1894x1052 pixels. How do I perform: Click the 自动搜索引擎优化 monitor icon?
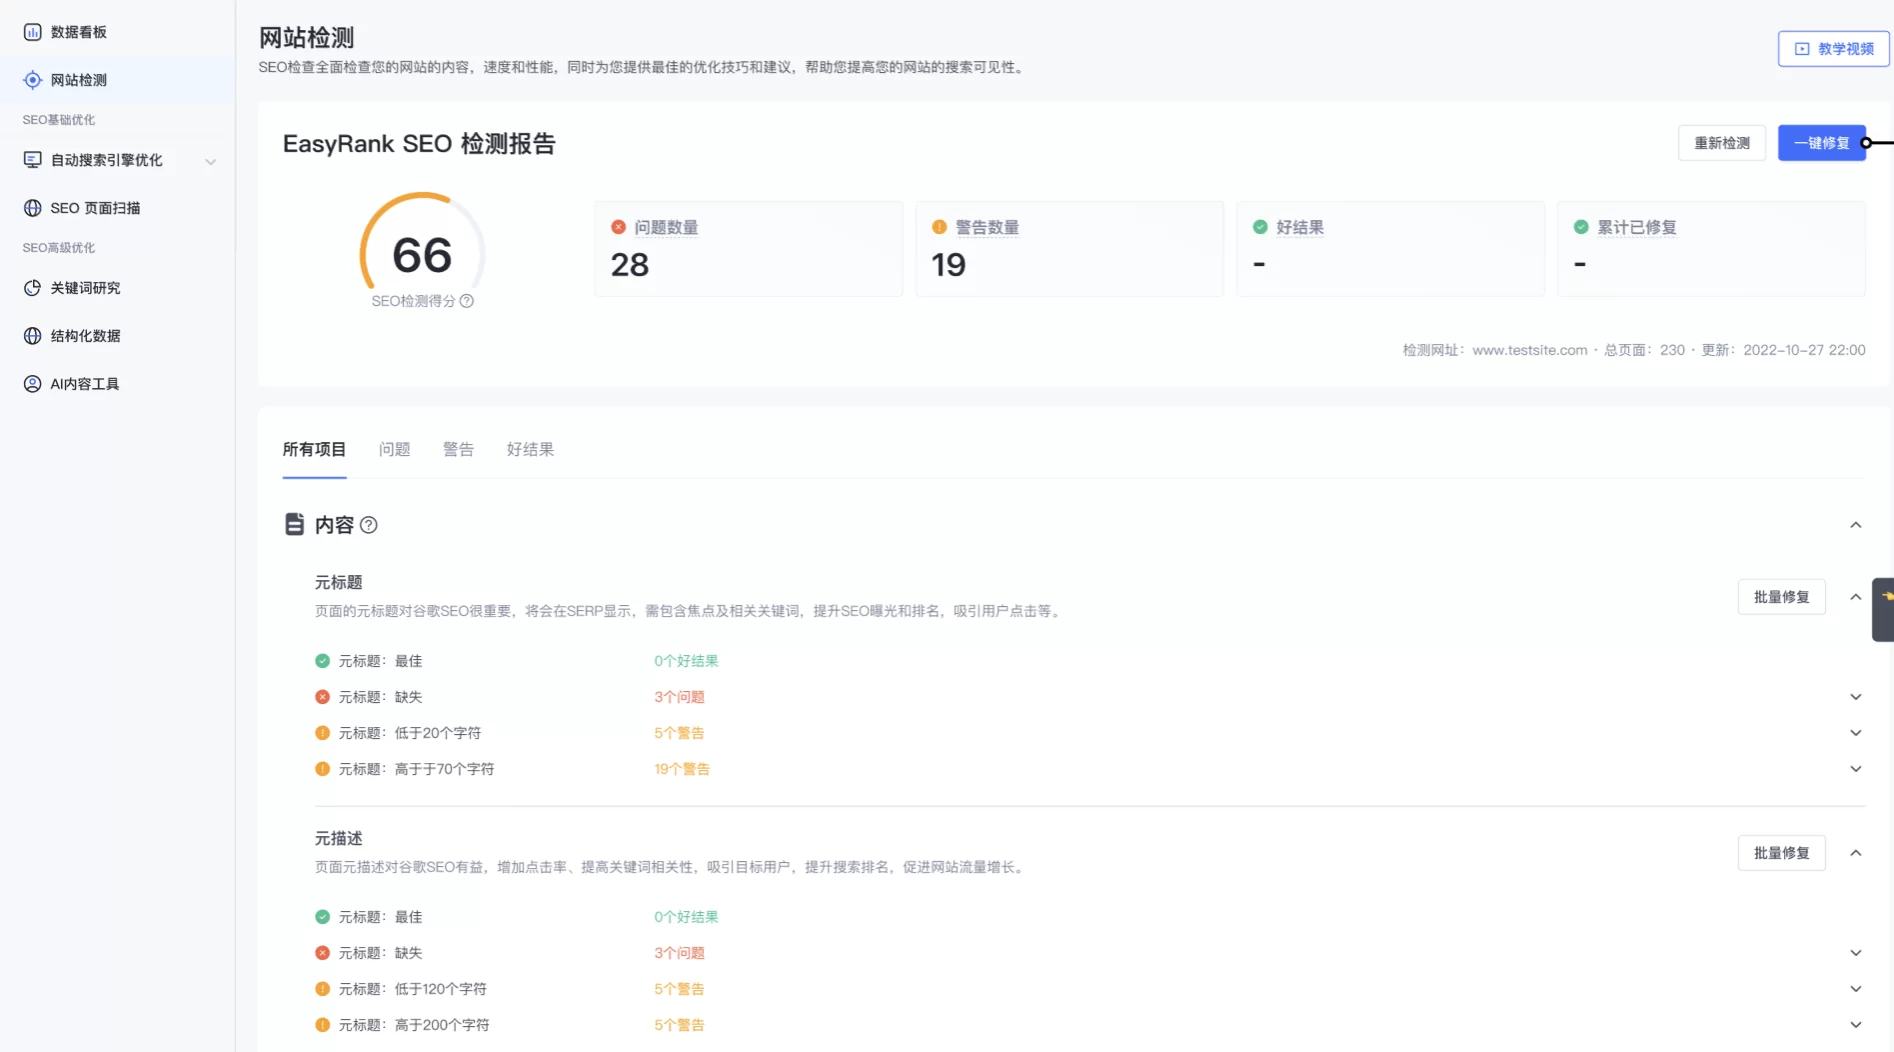click(32, 160)
